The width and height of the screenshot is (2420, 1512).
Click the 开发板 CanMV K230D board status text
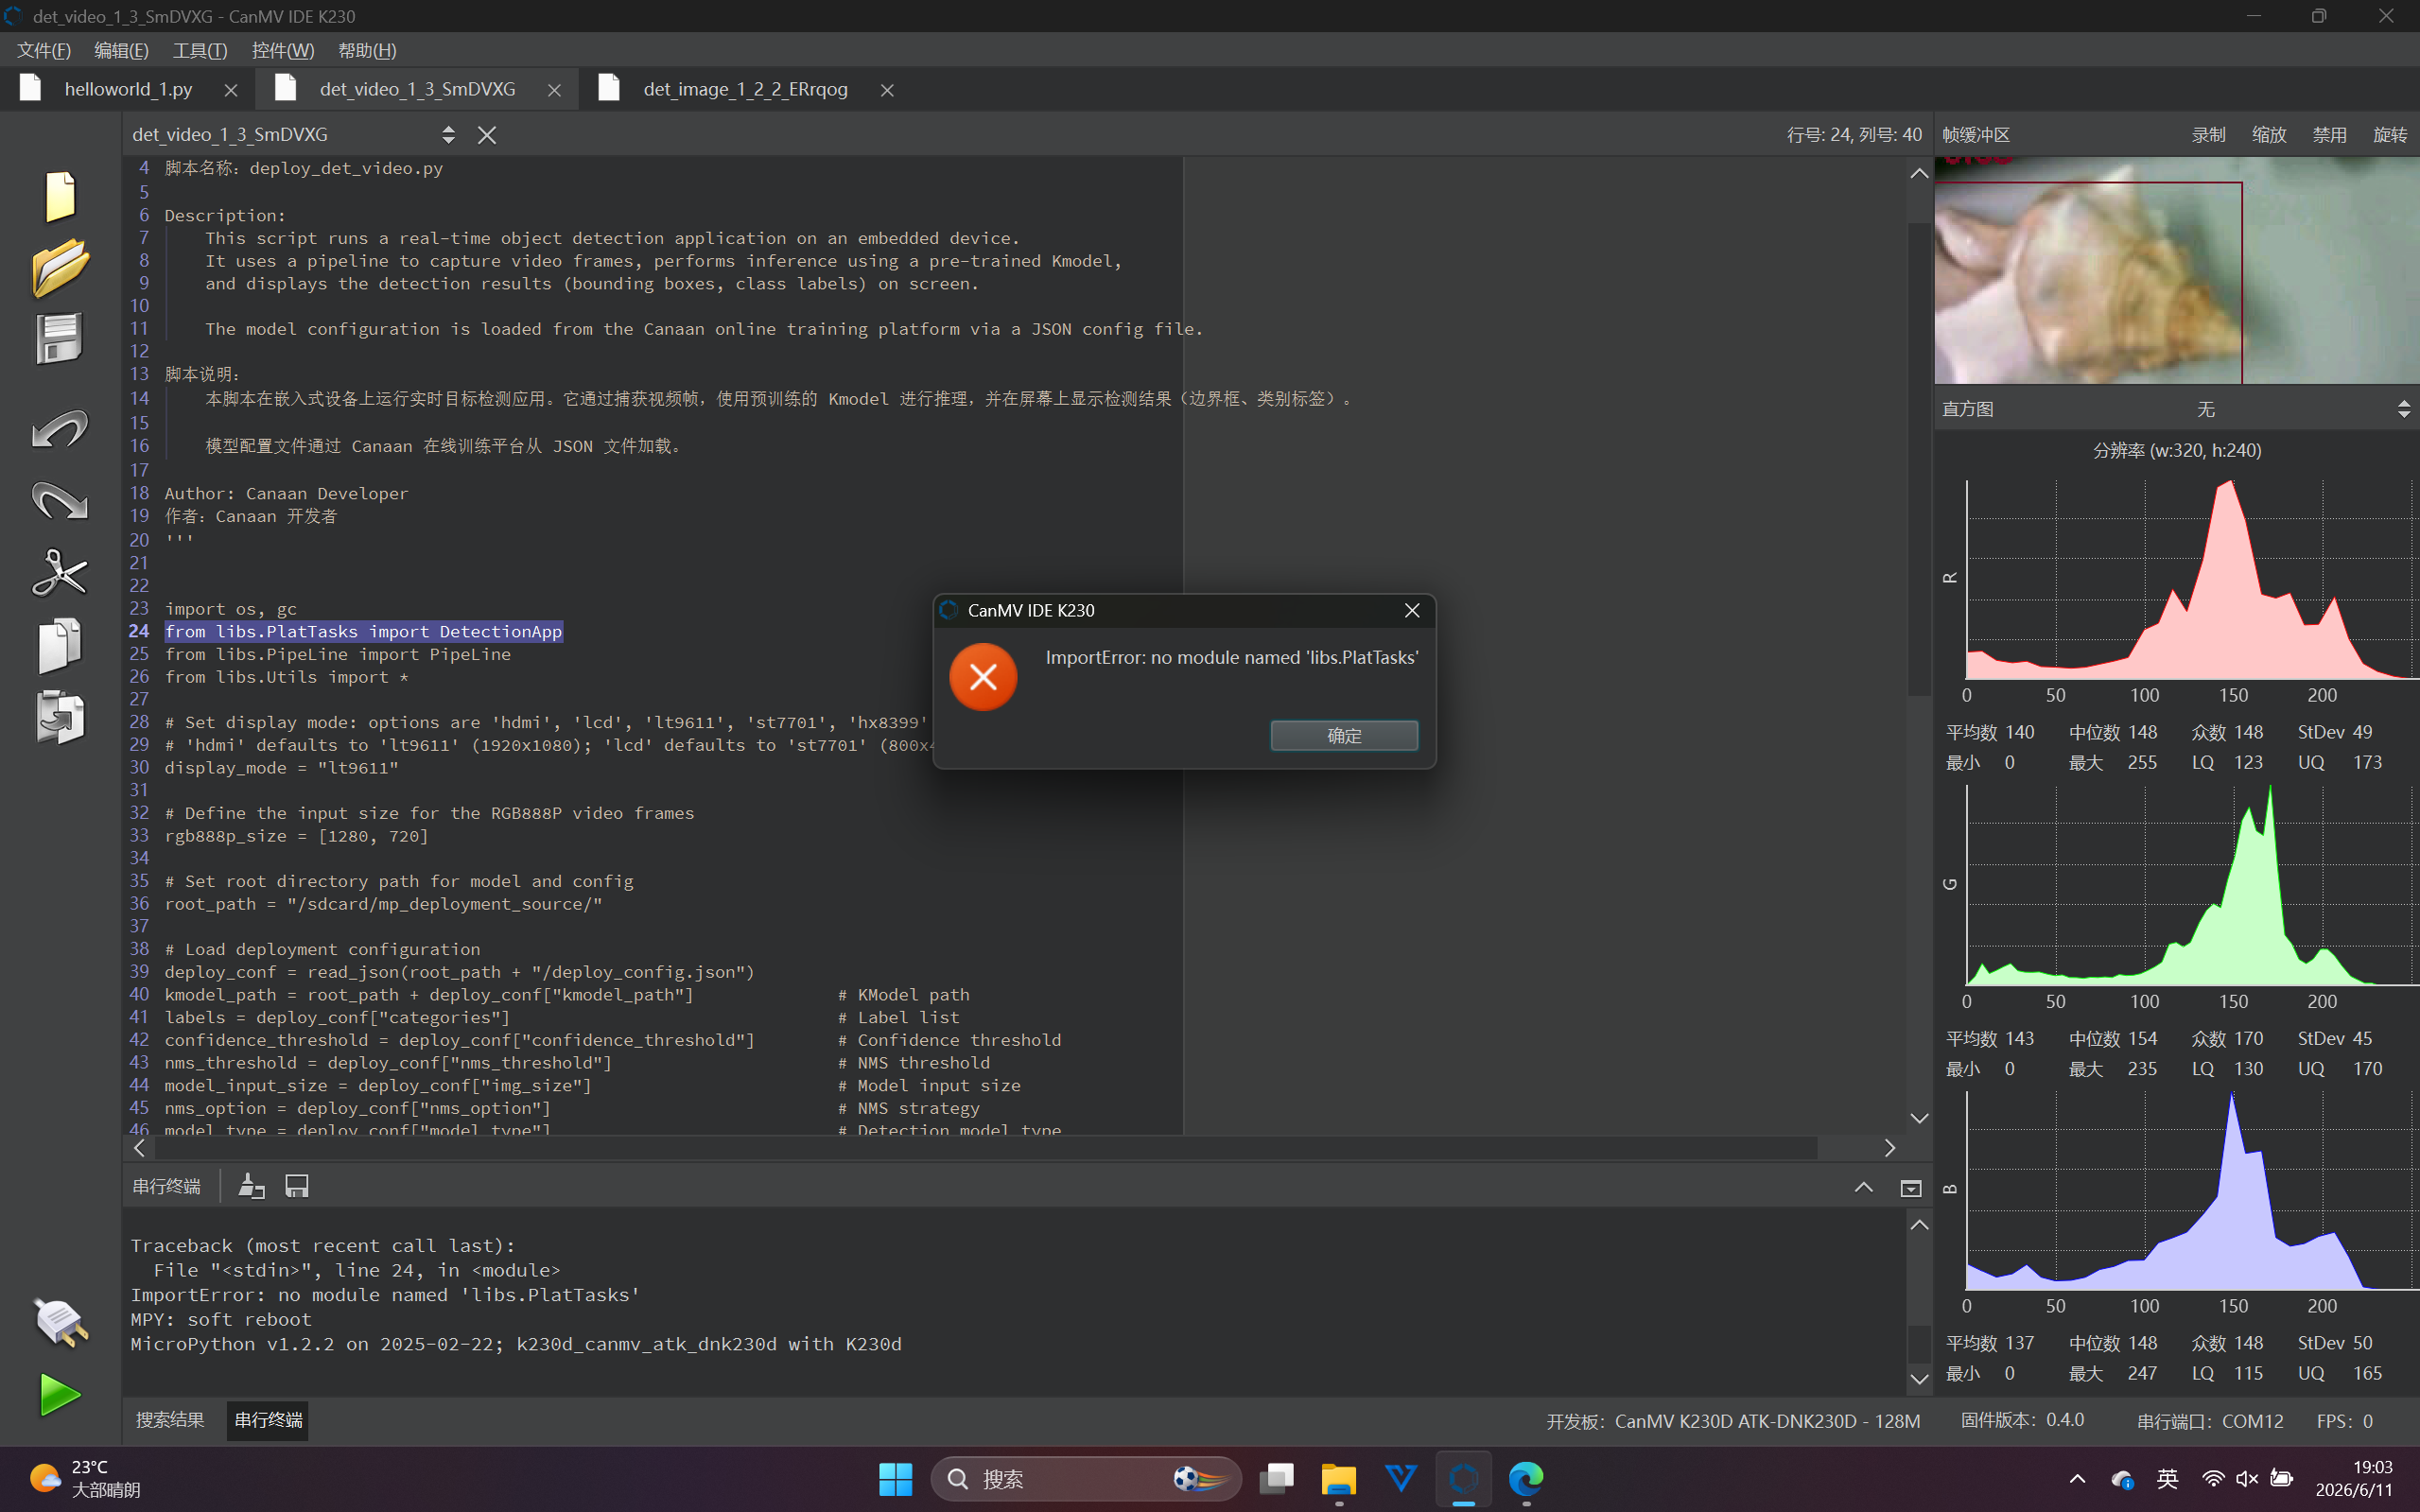pyautogui.click(x=1733, y=1421)
